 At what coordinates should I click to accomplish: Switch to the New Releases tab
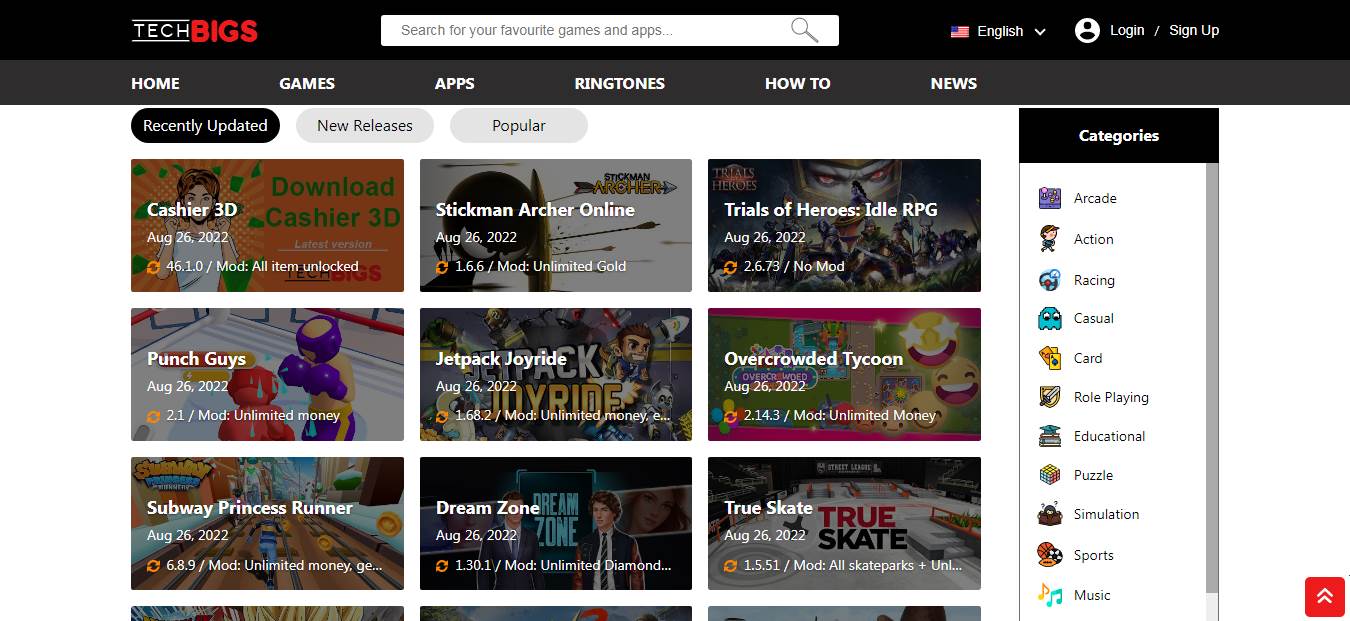(365, 126)
